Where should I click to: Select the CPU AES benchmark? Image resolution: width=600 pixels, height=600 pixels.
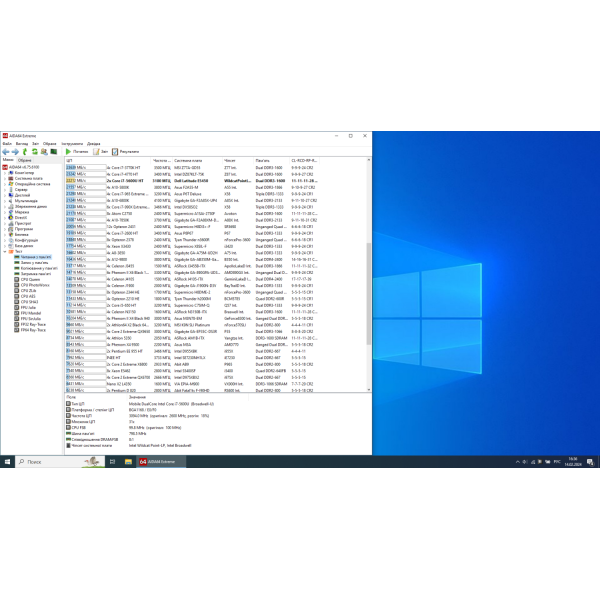click(28, 296)
